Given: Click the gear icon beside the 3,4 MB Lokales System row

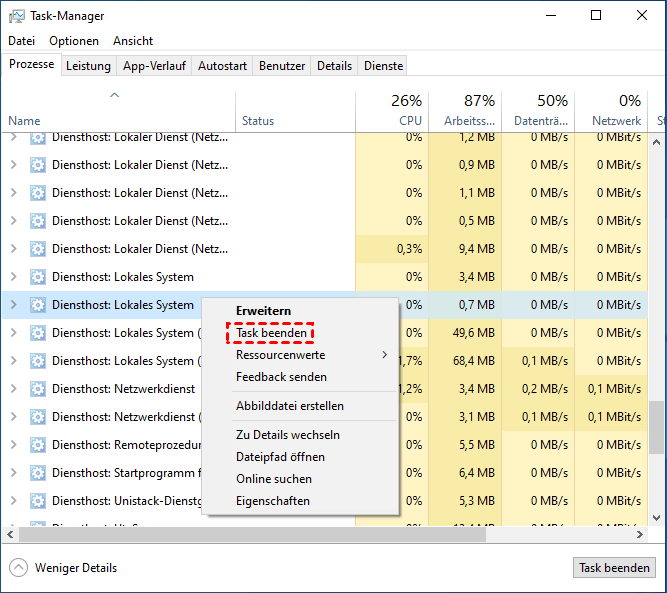Looking at the screenshot, I should point(38,277).
